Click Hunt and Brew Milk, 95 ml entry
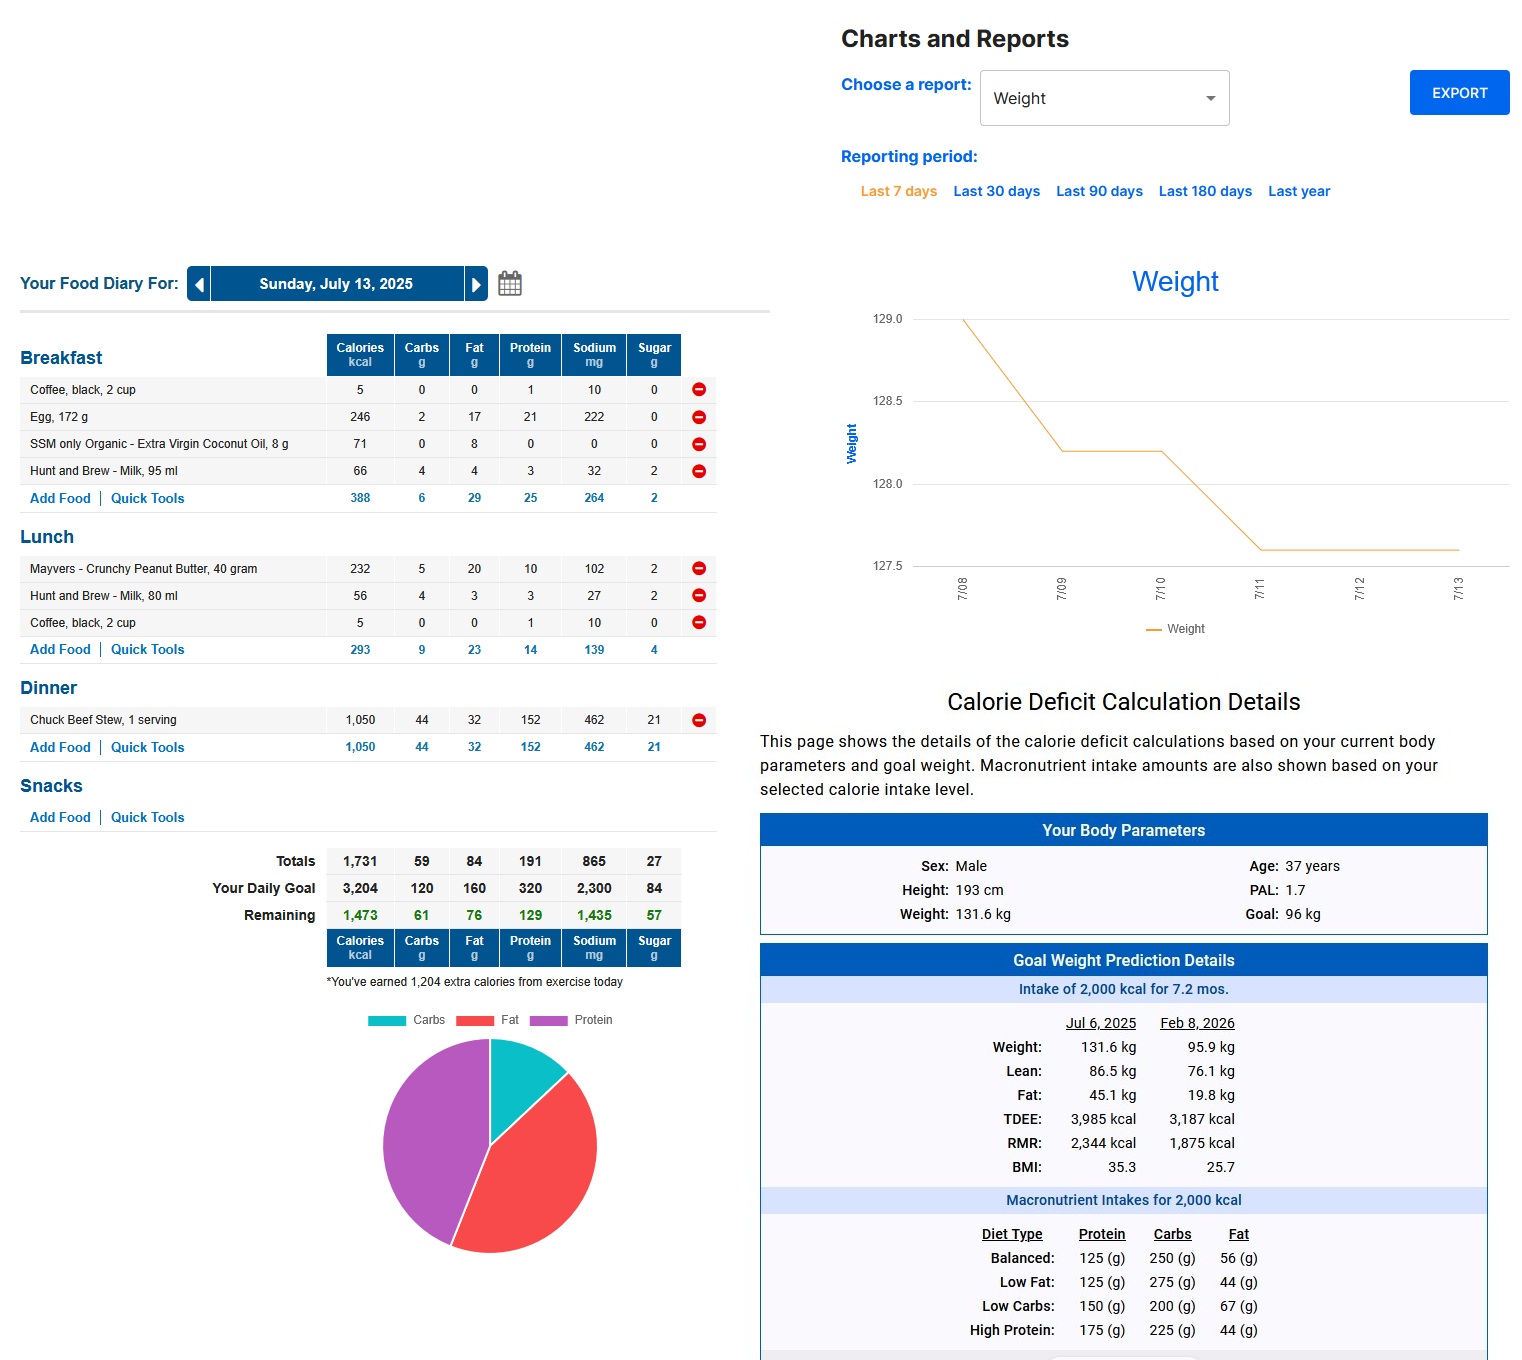This screenshot has height=1360, width=1522. pos(104,471)
